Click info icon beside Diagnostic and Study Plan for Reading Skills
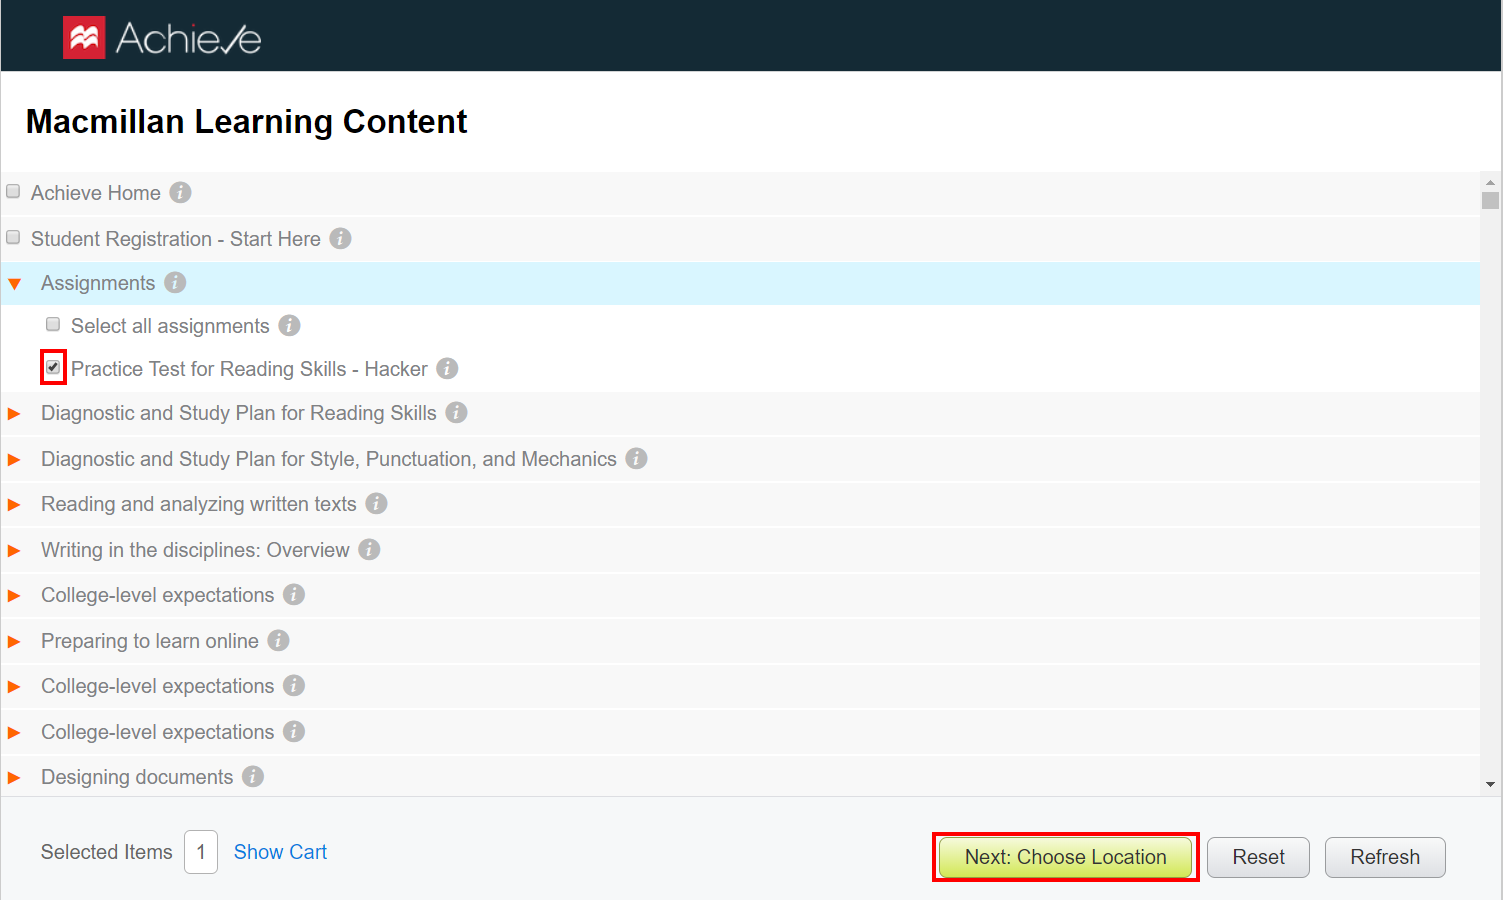The image size is (1503, 900). [x=456, y=412]
